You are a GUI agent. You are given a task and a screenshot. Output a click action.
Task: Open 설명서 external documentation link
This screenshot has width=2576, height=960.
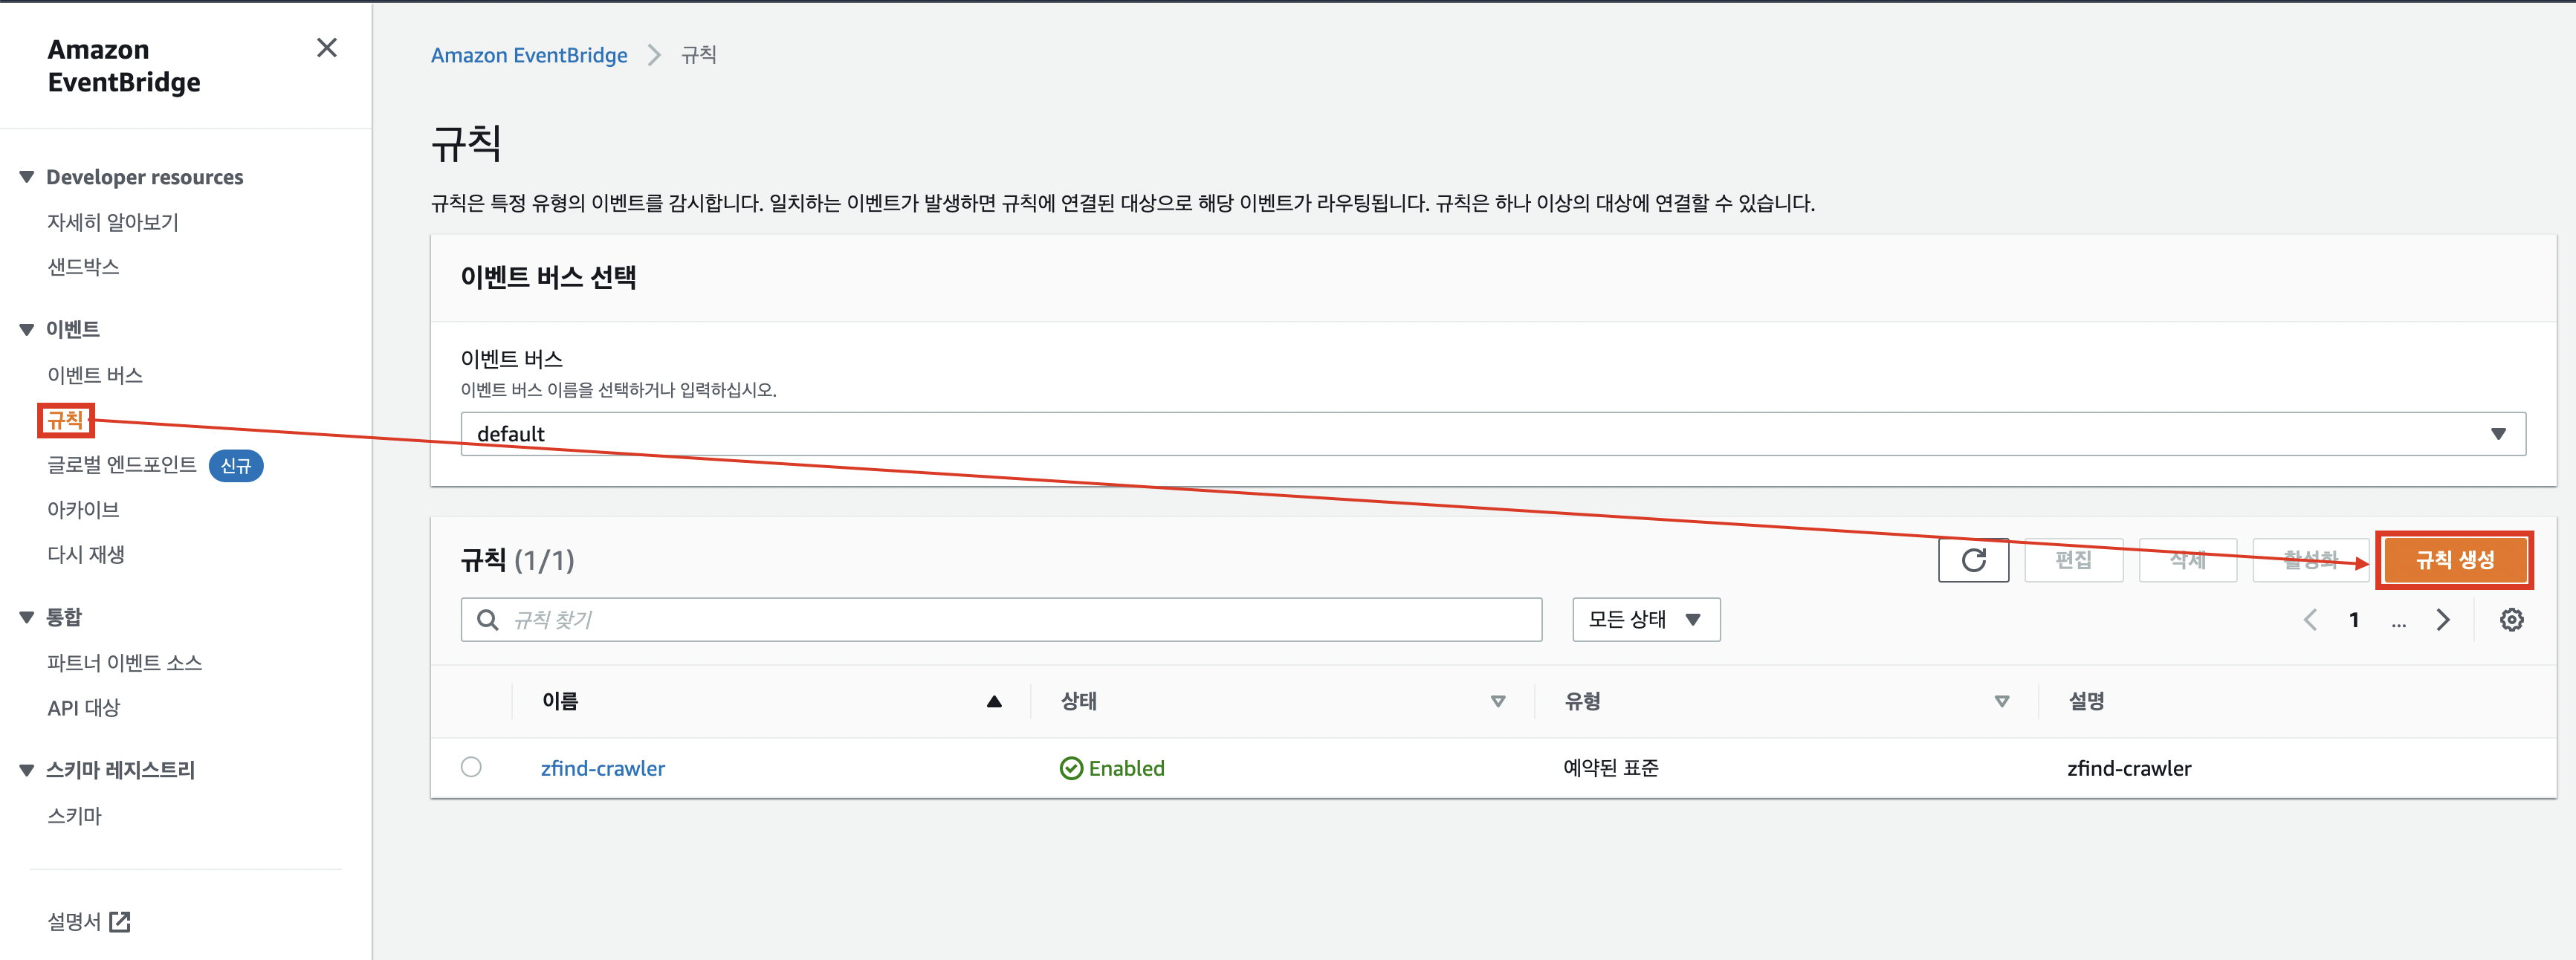pos(88,921)
